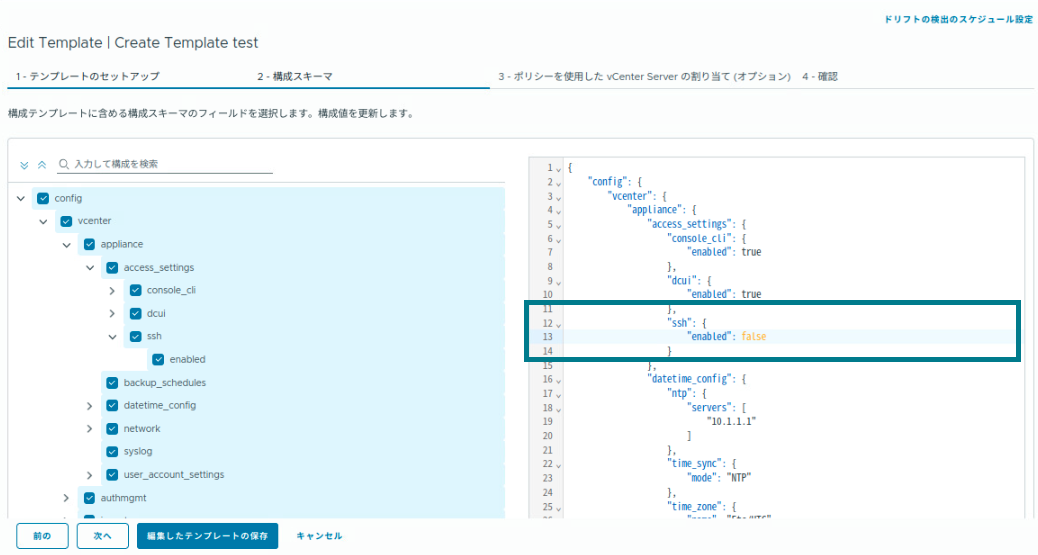Click the collapse-all double chevron icon
The height and width of the screenshot is (555, 1038).
[42, 164]
